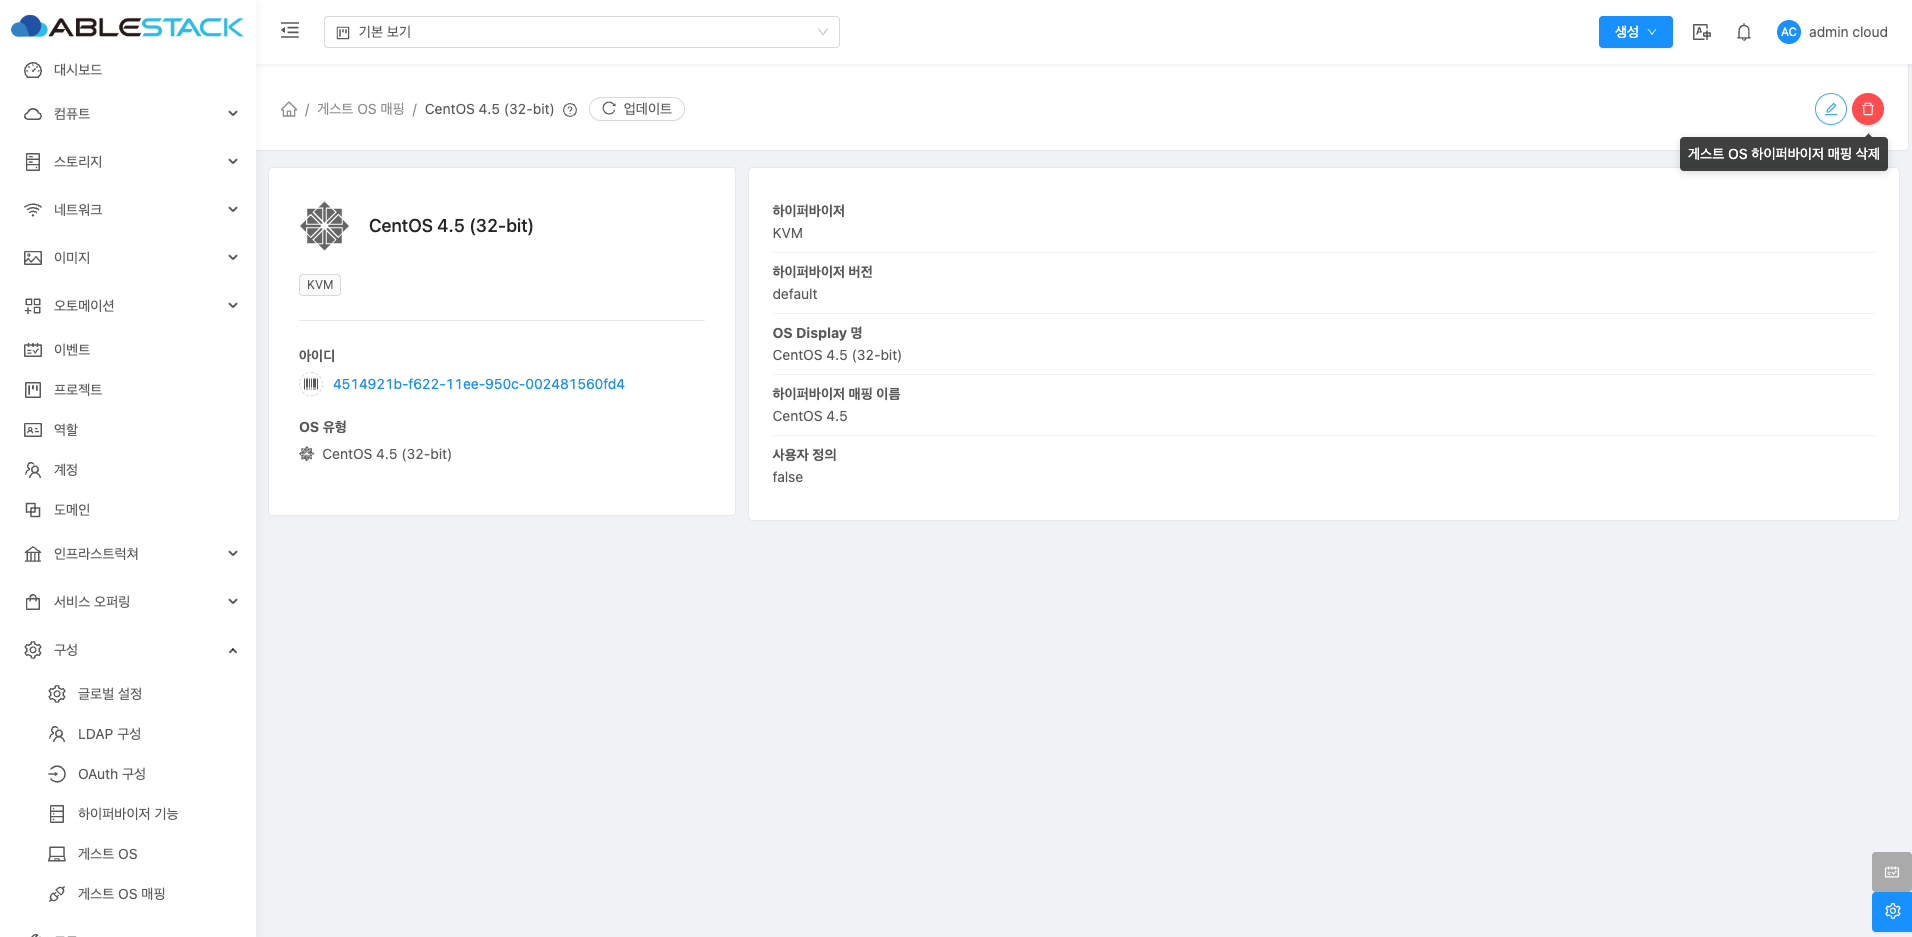This screenshot has width=1912, height=937.
Task: Open 게스트 OS 매핑 submenu item
Action: point(128,894)
